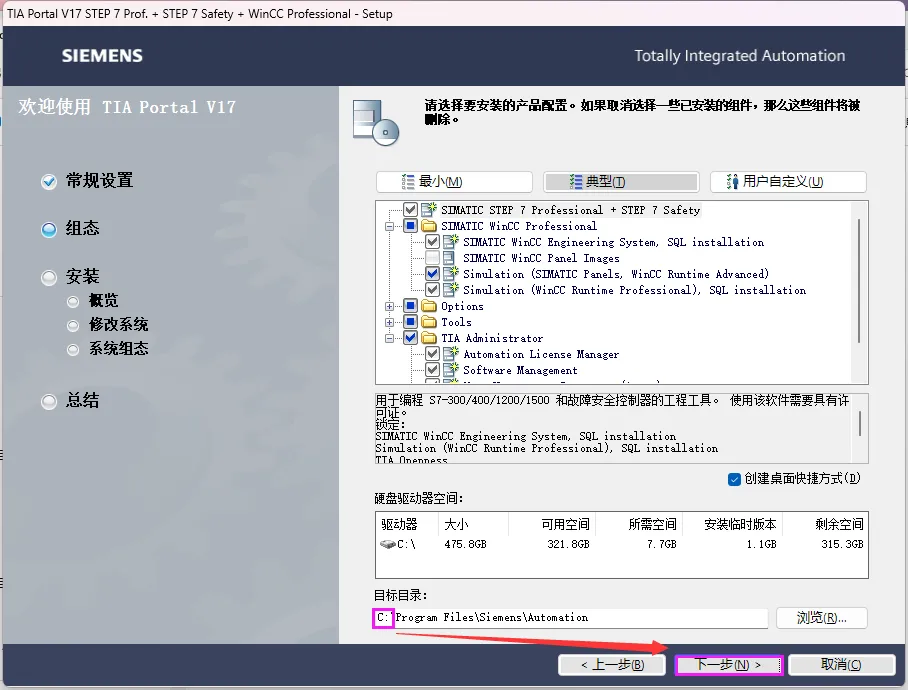Click the 315.3GB remaining space cell
Screen dimensions: 908x690
842,544
